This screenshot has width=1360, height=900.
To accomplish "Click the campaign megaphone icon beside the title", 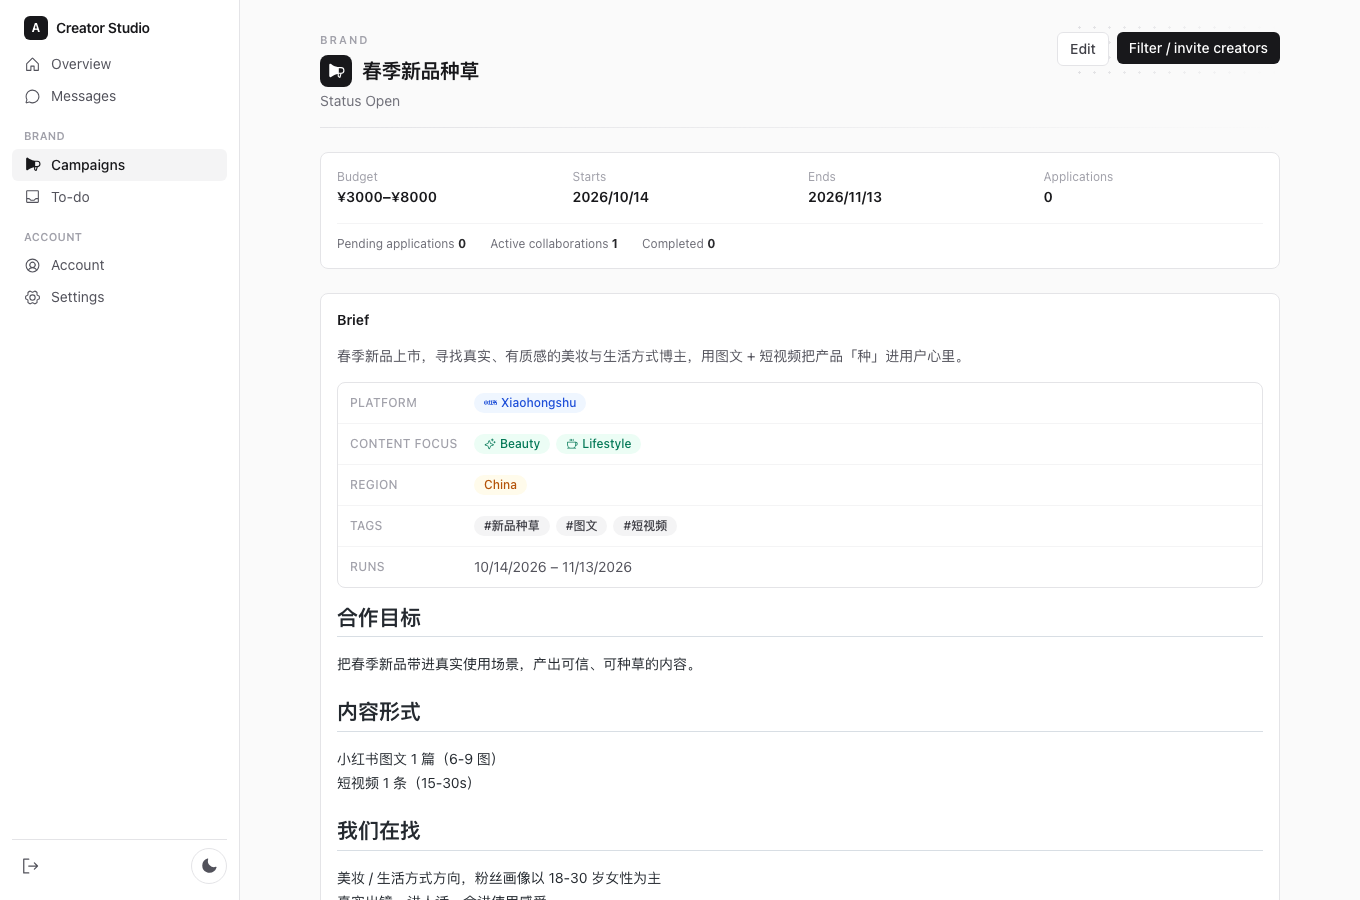I will click(336, 71).
